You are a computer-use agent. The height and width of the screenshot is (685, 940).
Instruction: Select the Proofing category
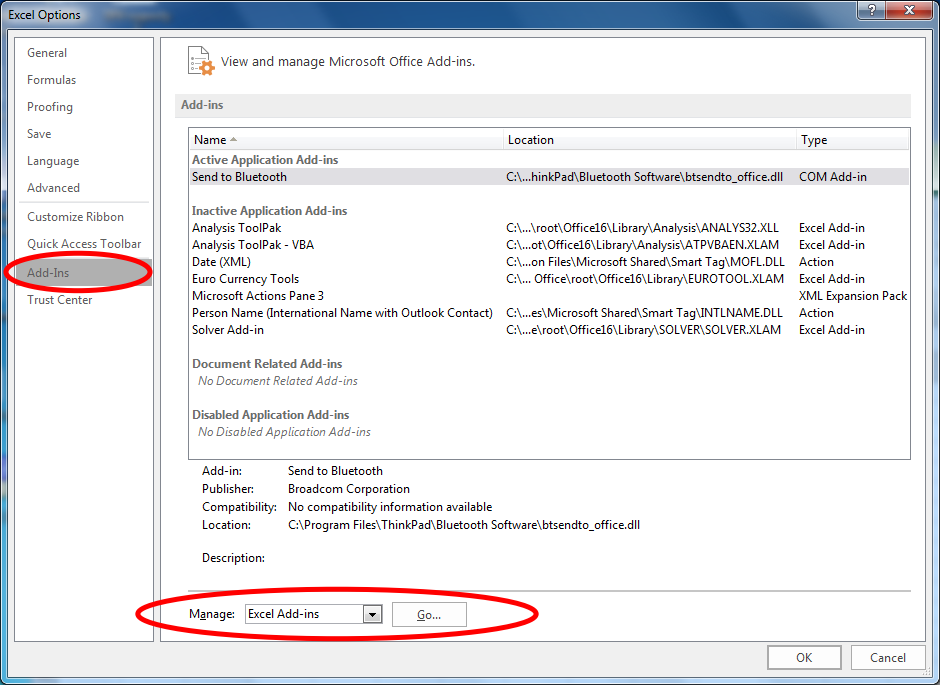click(x=50, y=107)
